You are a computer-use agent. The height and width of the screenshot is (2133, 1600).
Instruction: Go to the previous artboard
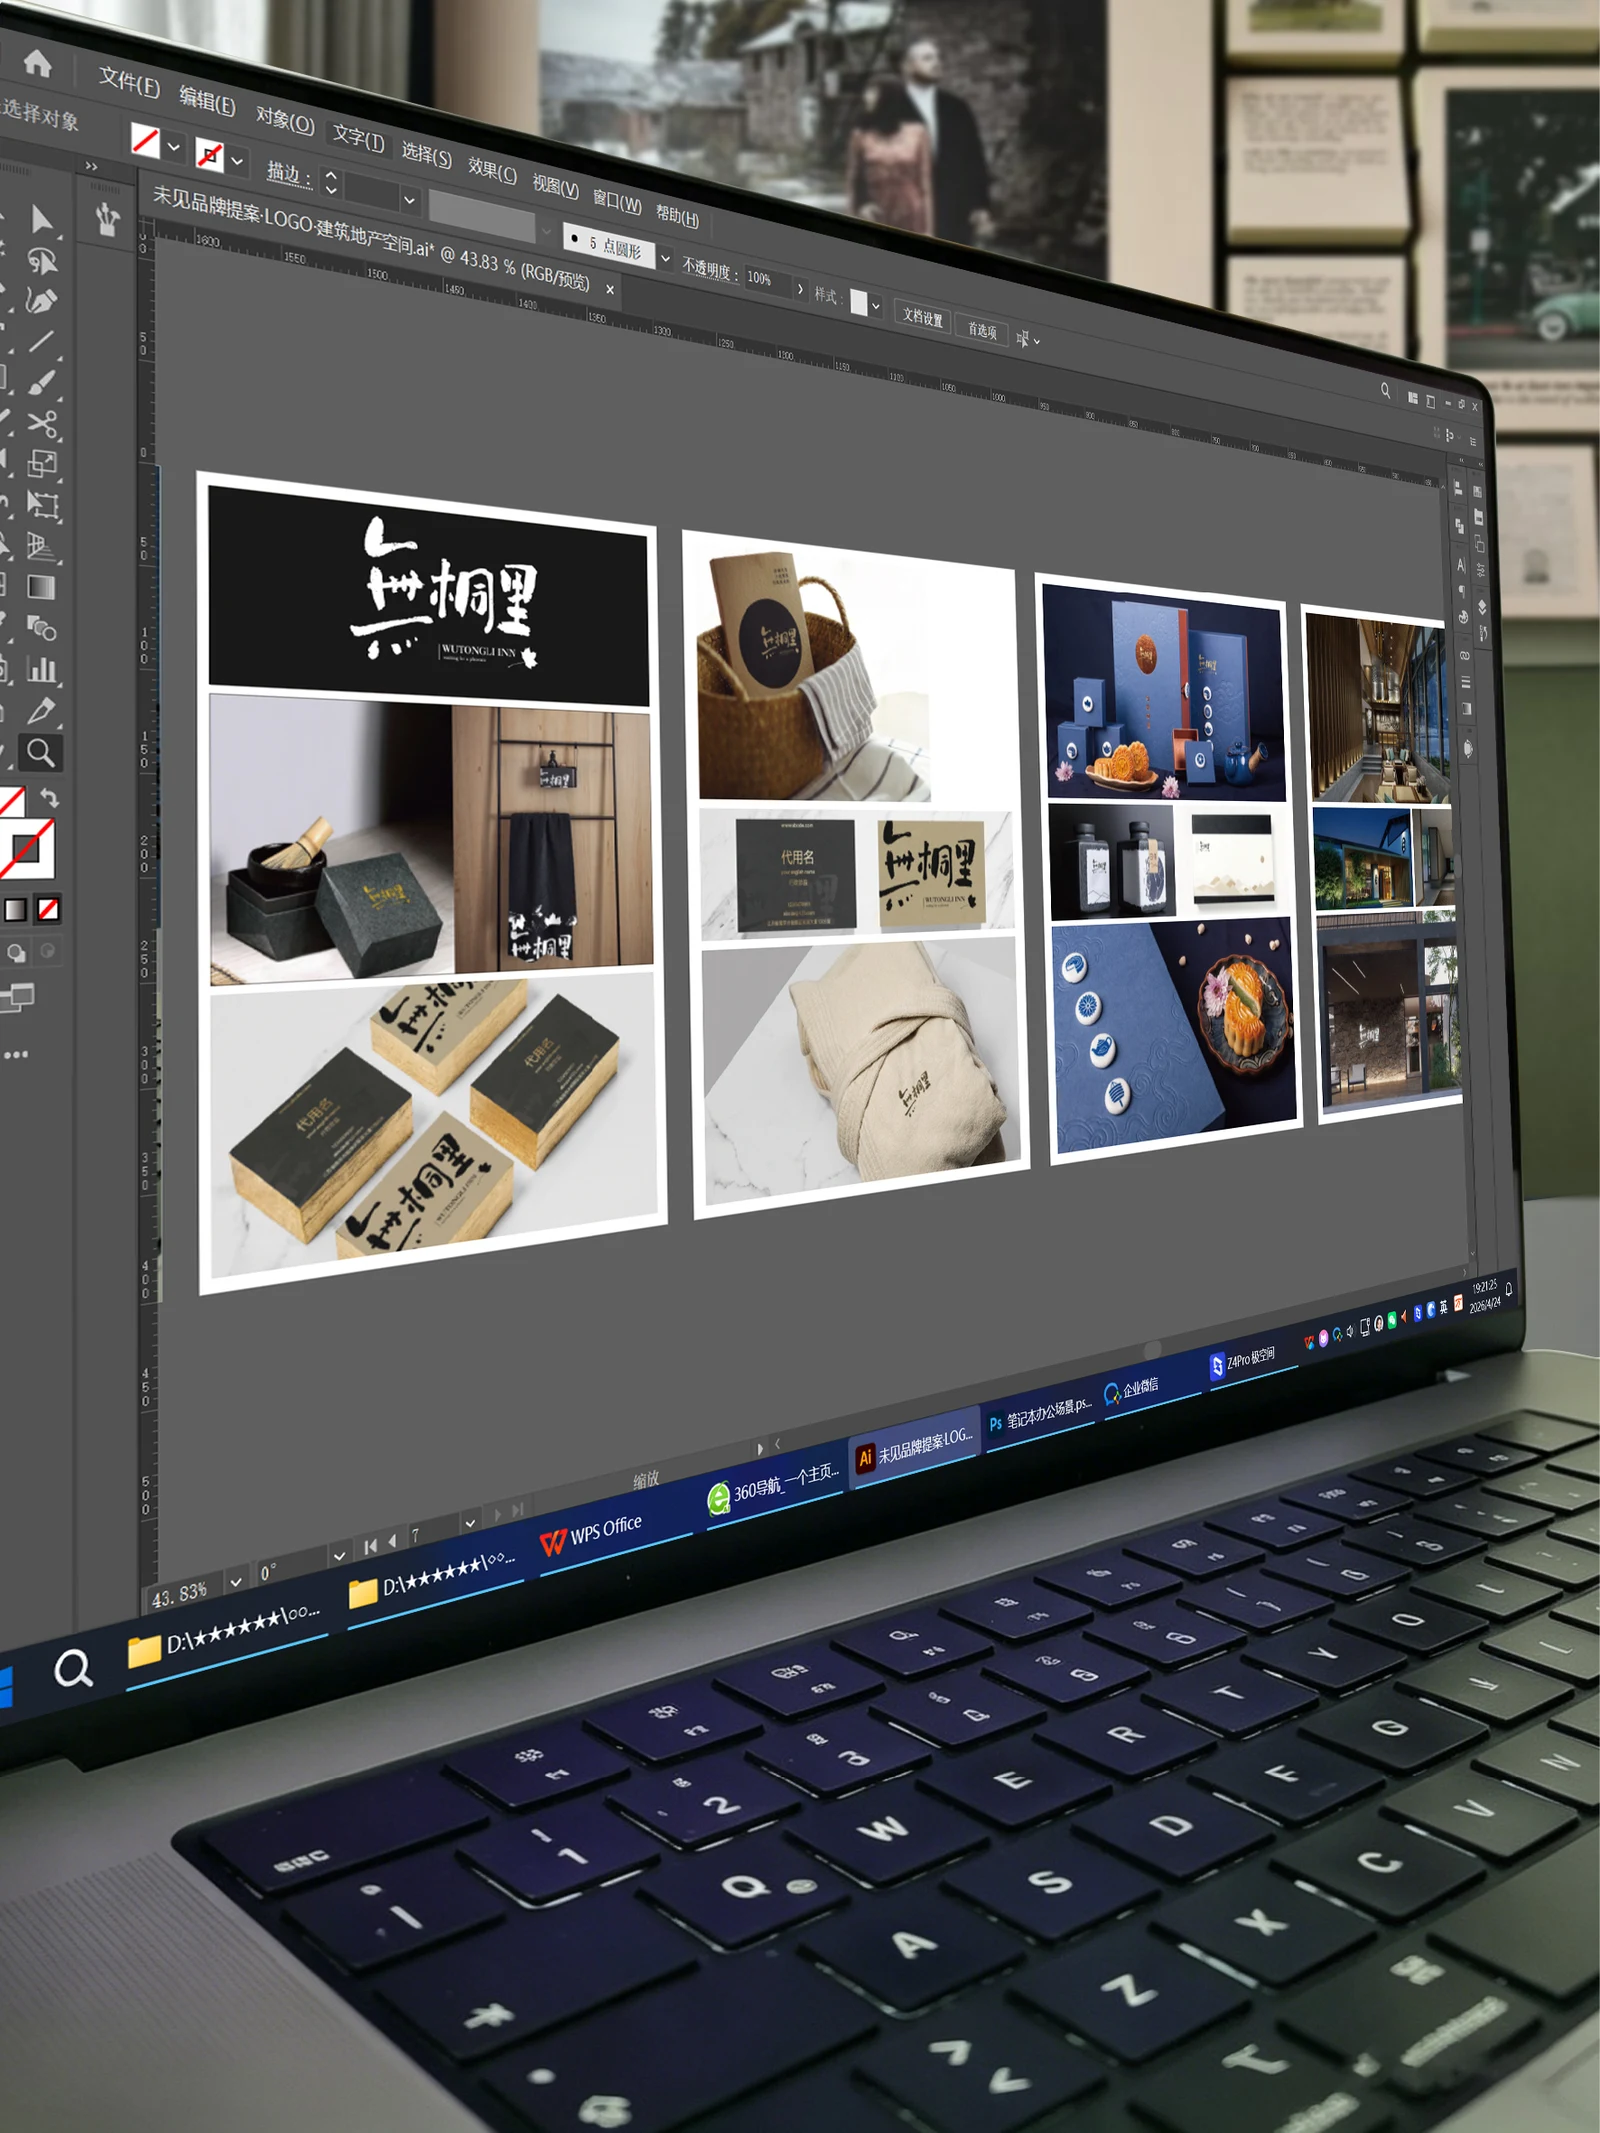(392, 1542)
